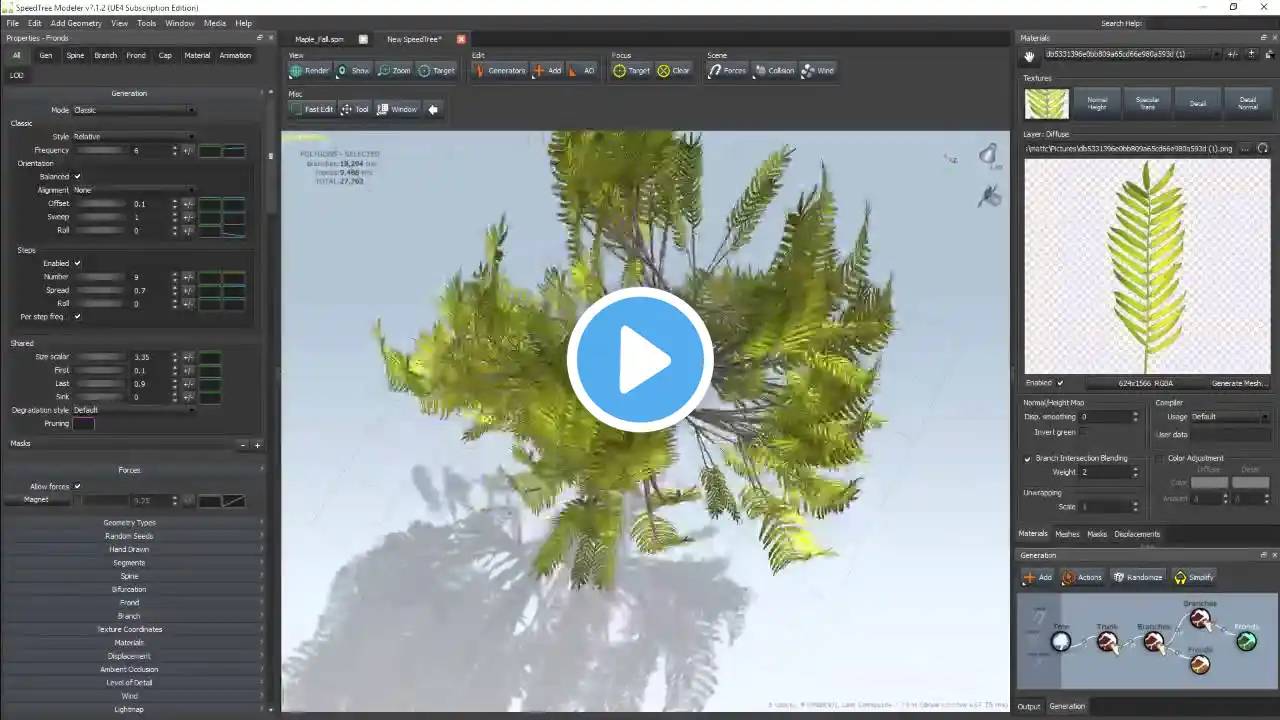1280x720 pixels.
Task: Toggle AO in the Edit toolbar
Action: [x=574, y=71]
